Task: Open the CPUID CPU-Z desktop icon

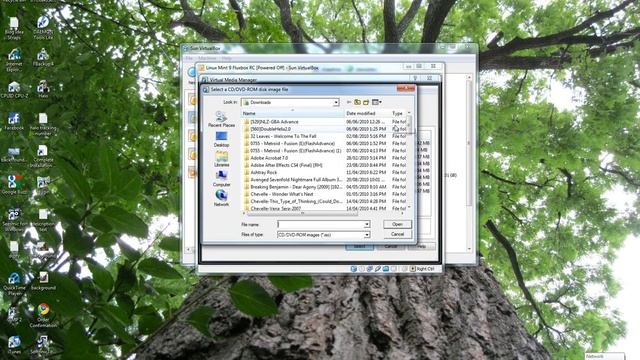Action: pyautogui.click(x=14, y=89)
